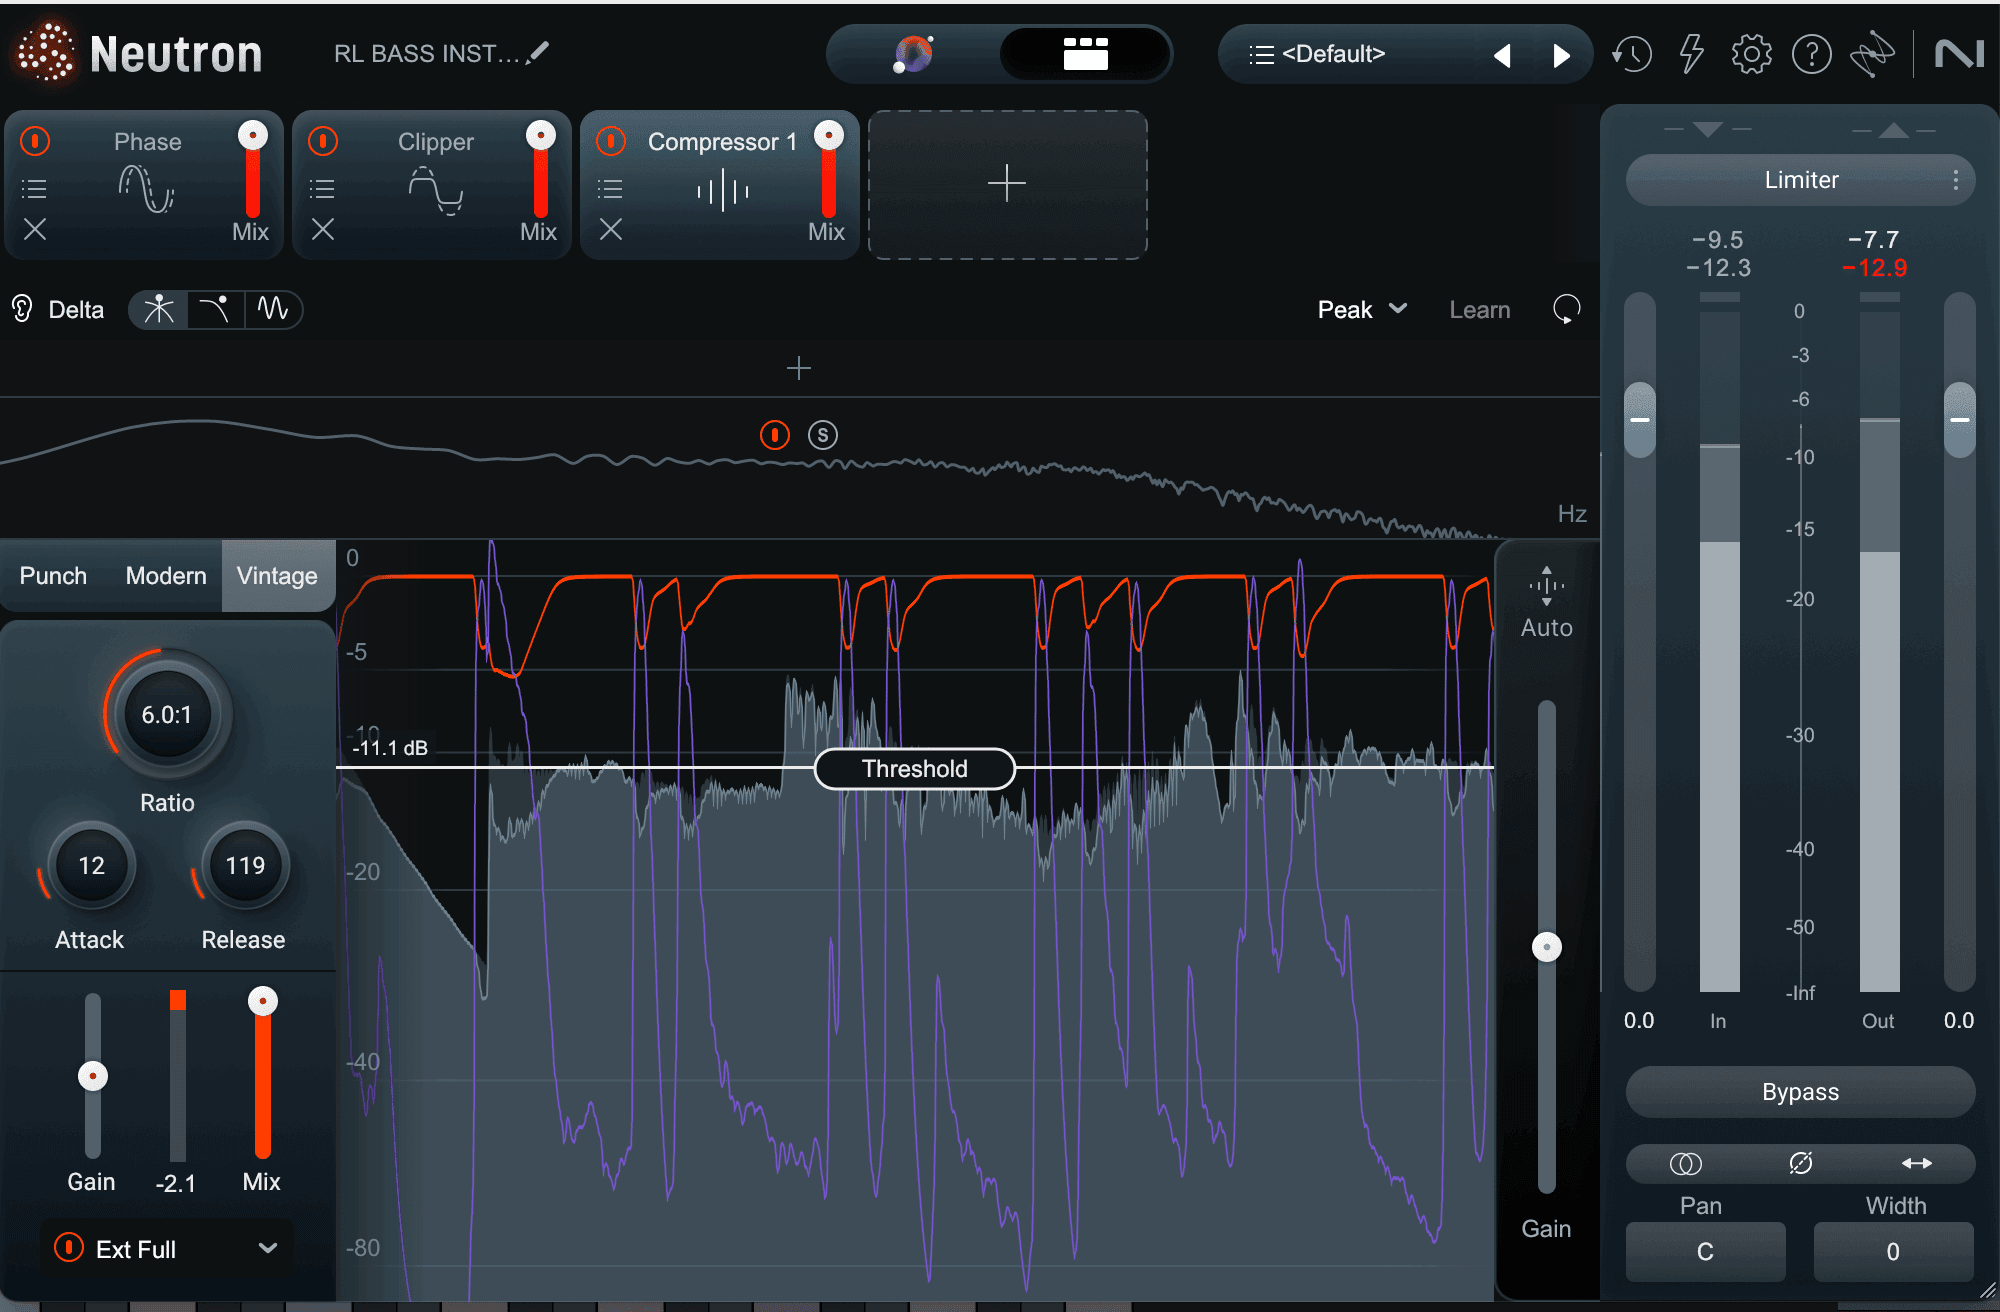Select the Phase module waveform icon
Image resolution: width=2000 pixels, height=1312 pixels.
click(146, 189)
